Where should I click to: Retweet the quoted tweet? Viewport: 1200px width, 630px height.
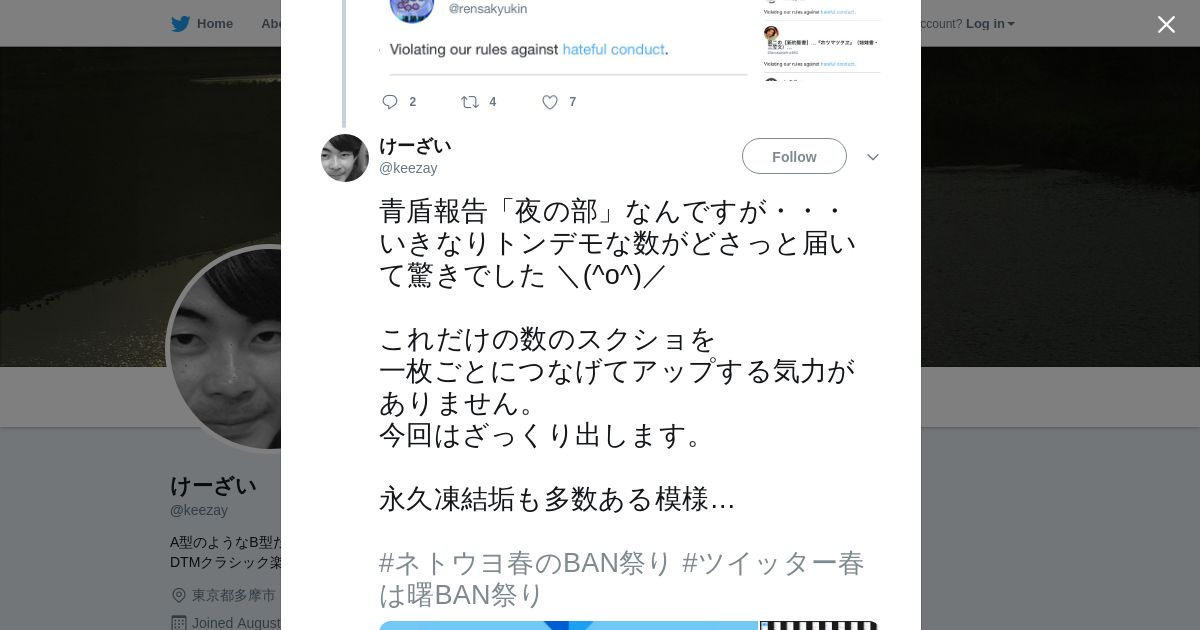tap(470, 102)
